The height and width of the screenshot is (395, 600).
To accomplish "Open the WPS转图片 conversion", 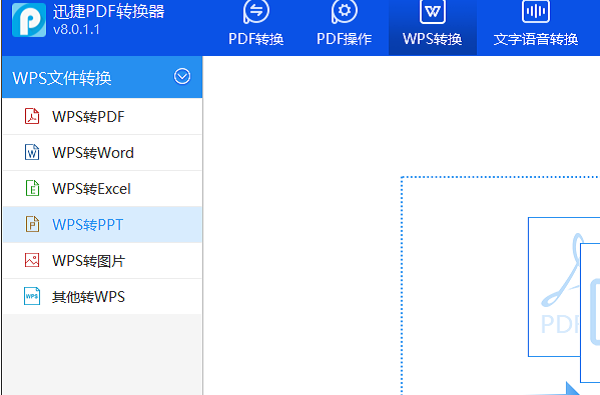I will coord(102,260).
